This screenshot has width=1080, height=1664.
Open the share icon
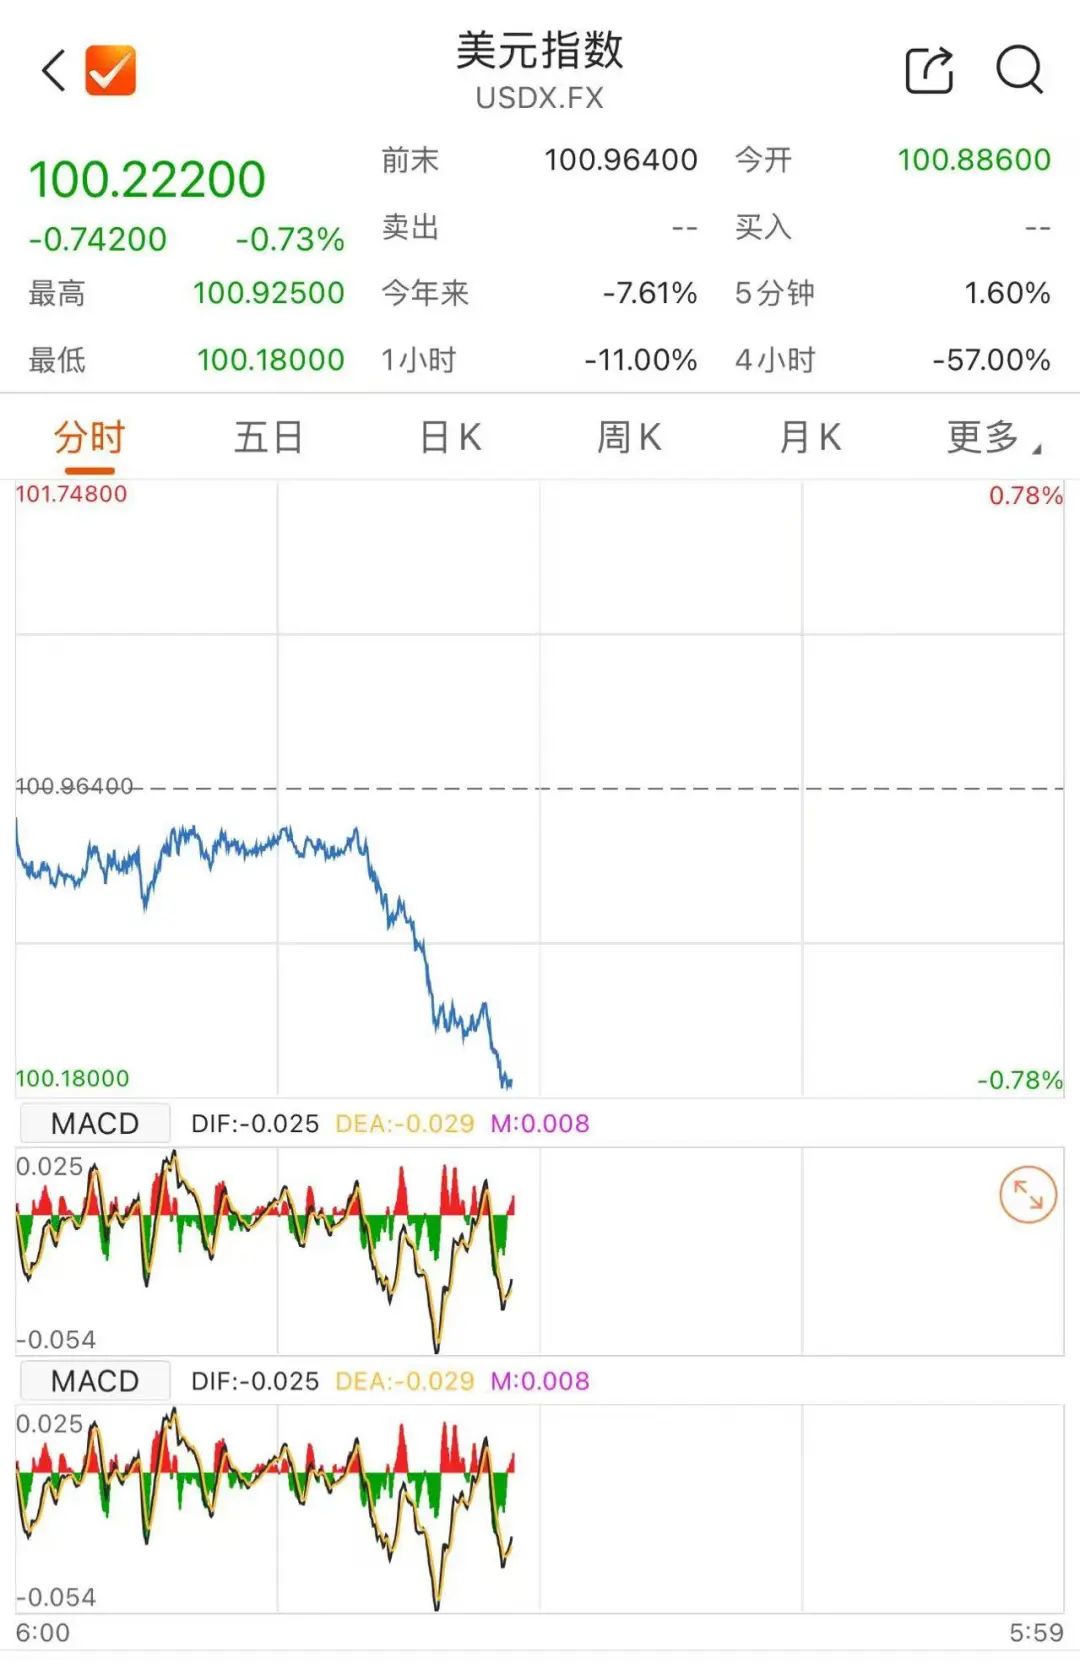point(929,70)
